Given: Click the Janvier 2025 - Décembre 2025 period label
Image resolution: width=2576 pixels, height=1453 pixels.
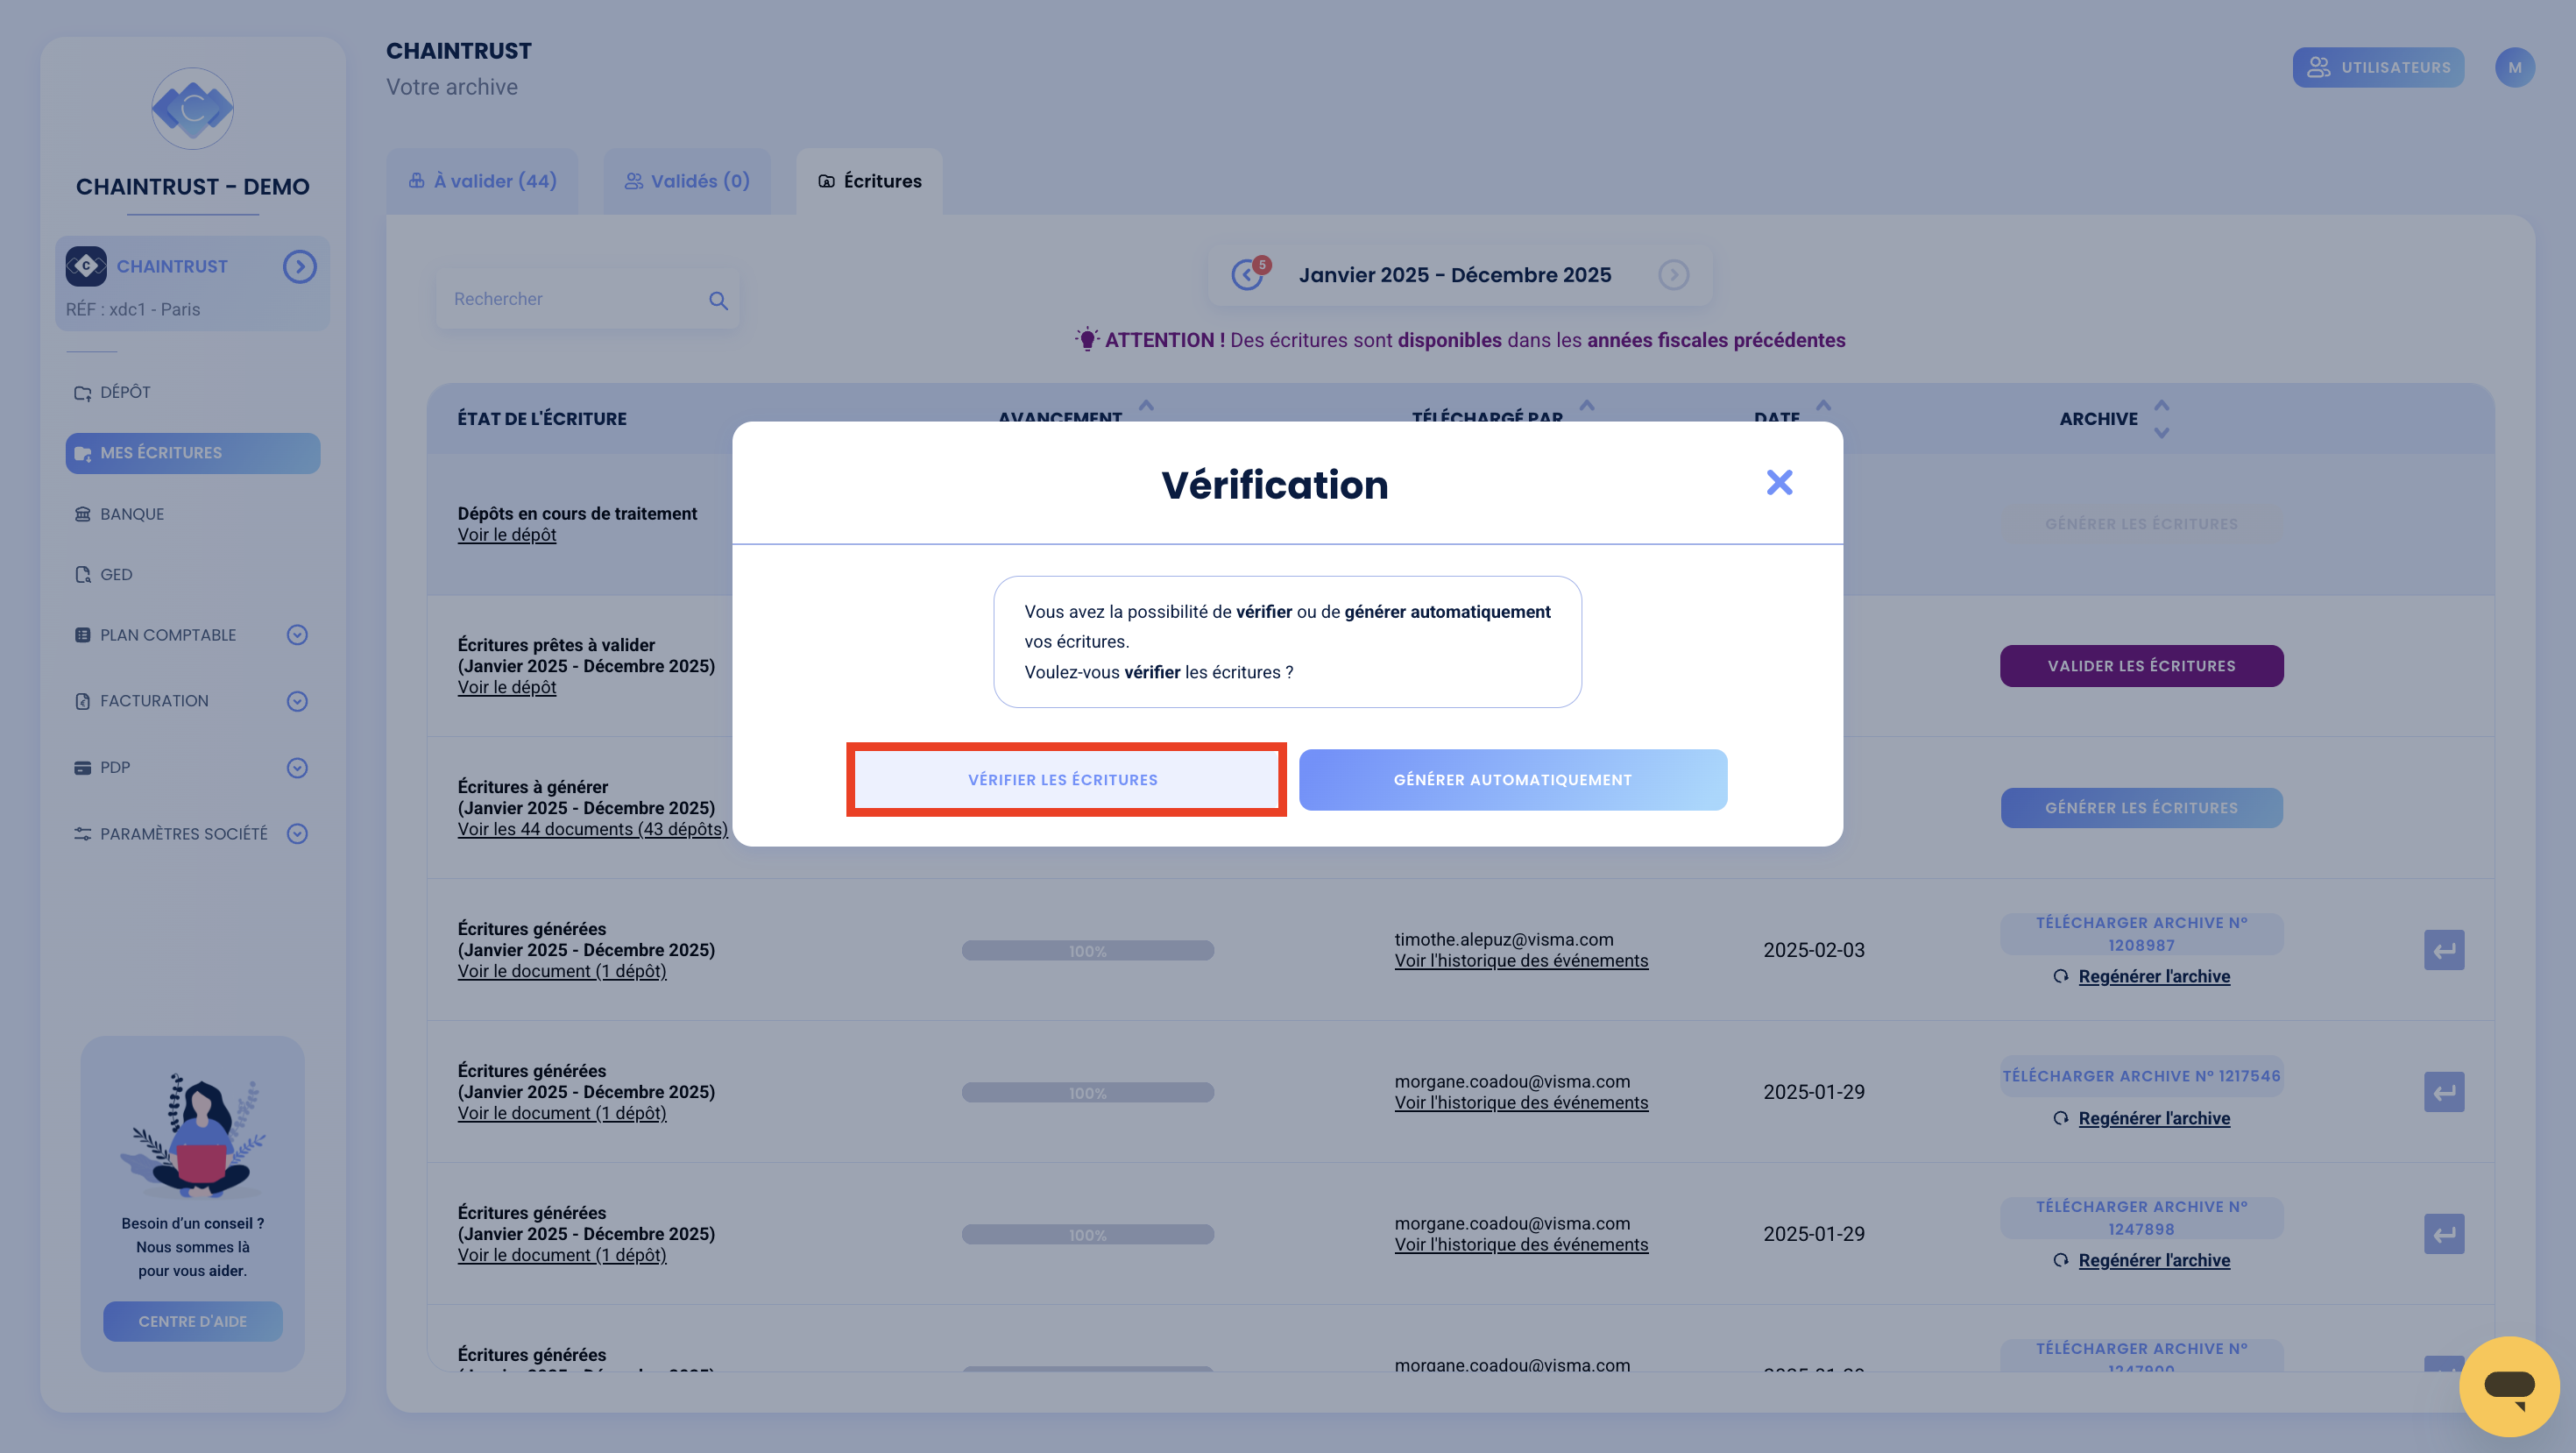Looking at the screenshot, I should 1455,274.
